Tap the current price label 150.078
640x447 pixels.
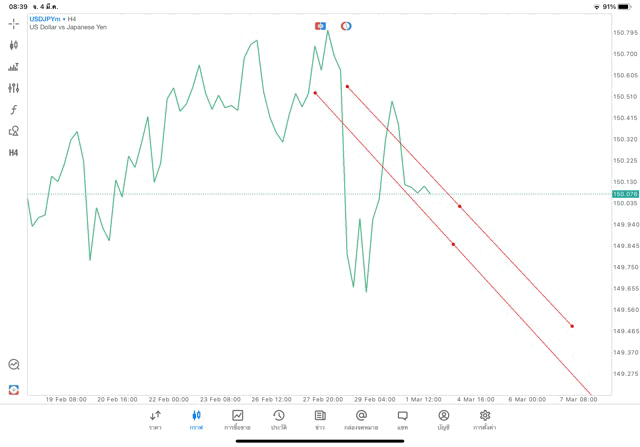pyautogui.click(x=624, y=194)
